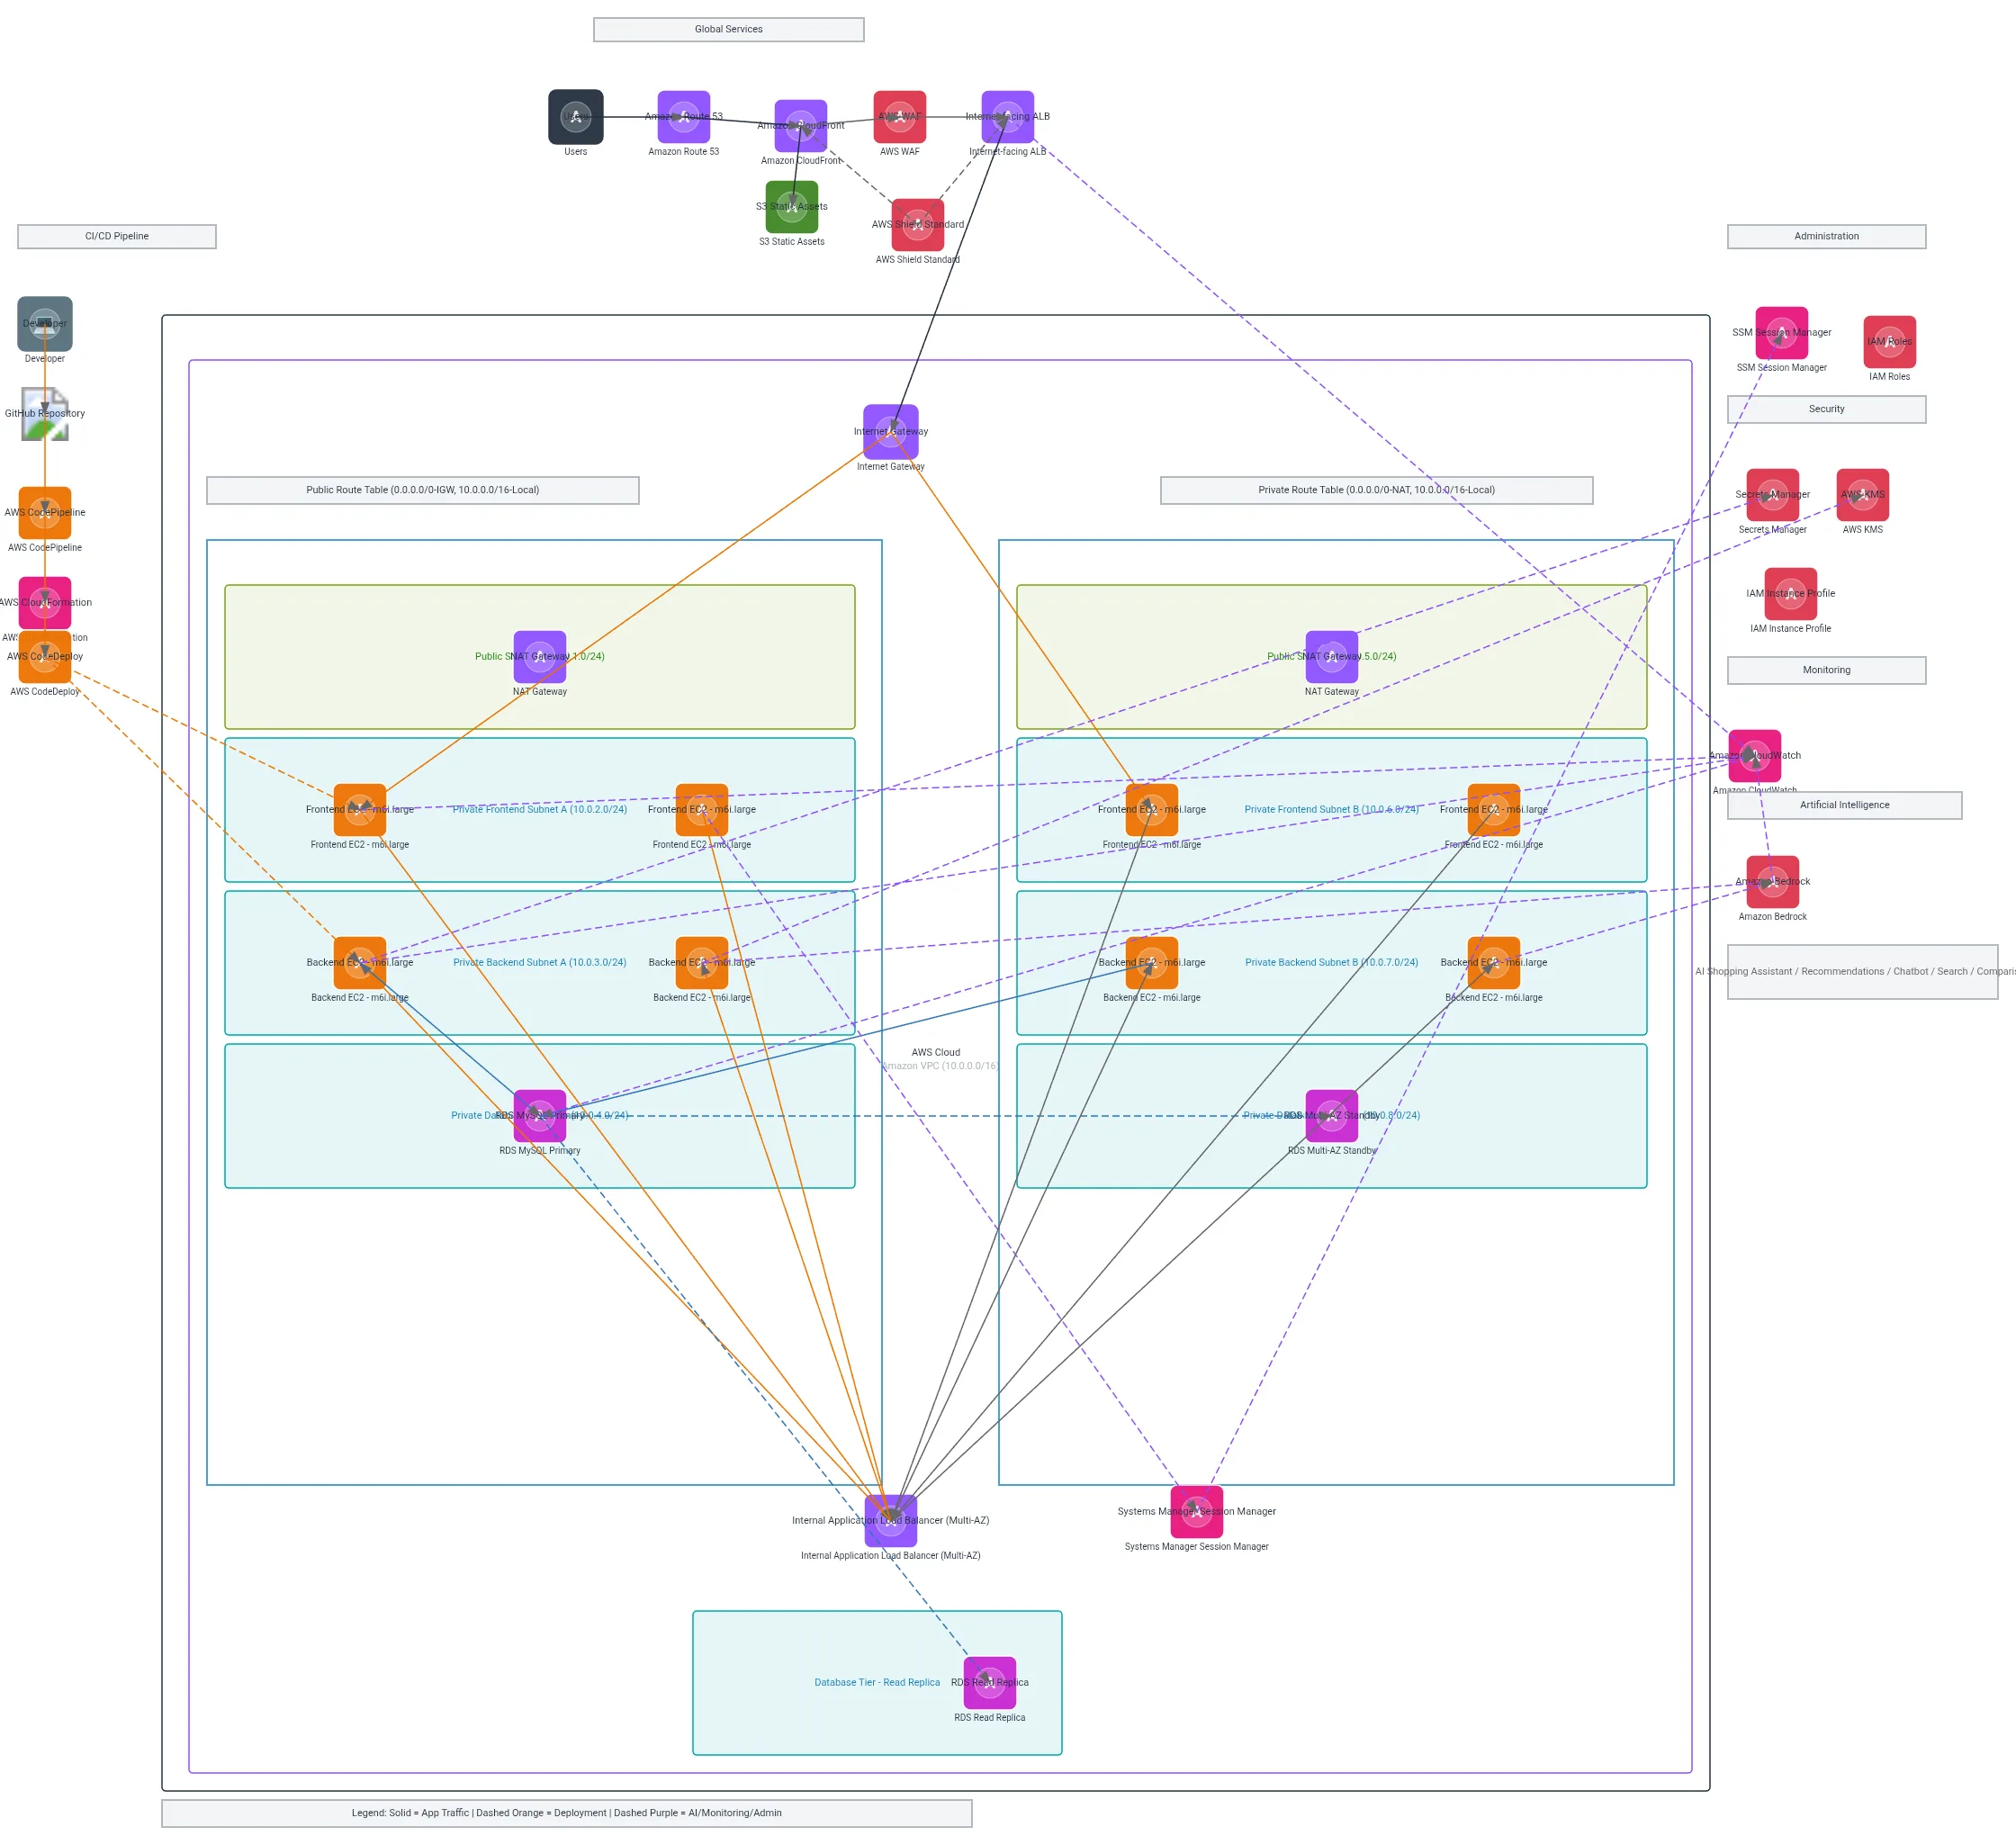Select the AI Shopping Assistant description box
Image resolution: width=2016 pixels, height=1845 pixels.
pos(1862,971)
